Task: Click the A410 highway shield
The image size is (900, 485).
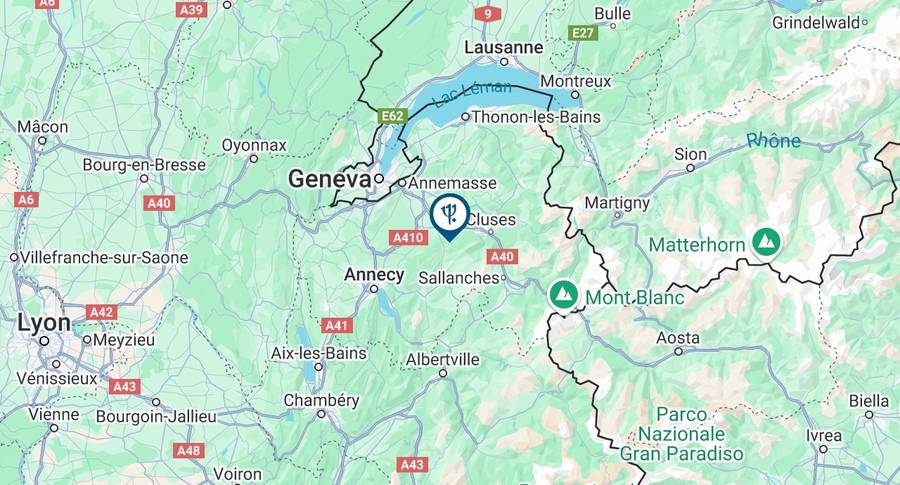Action: 408,238
